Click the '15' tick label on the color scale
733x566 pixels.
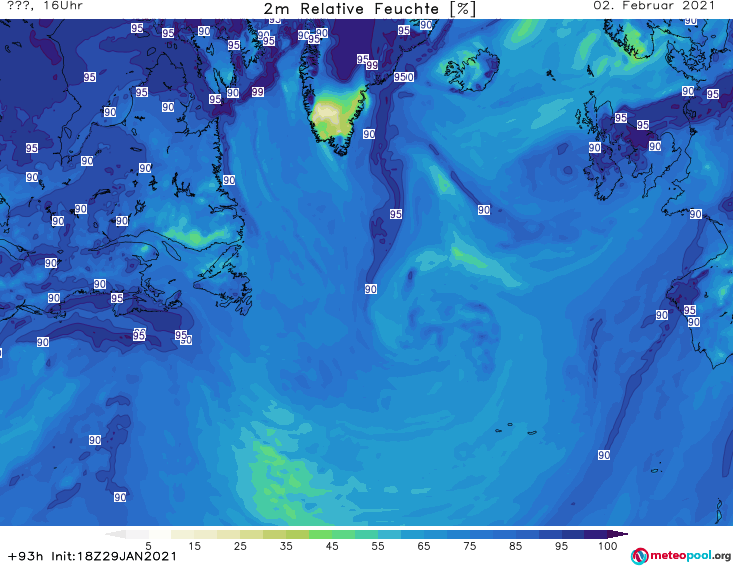click(194, 546)
